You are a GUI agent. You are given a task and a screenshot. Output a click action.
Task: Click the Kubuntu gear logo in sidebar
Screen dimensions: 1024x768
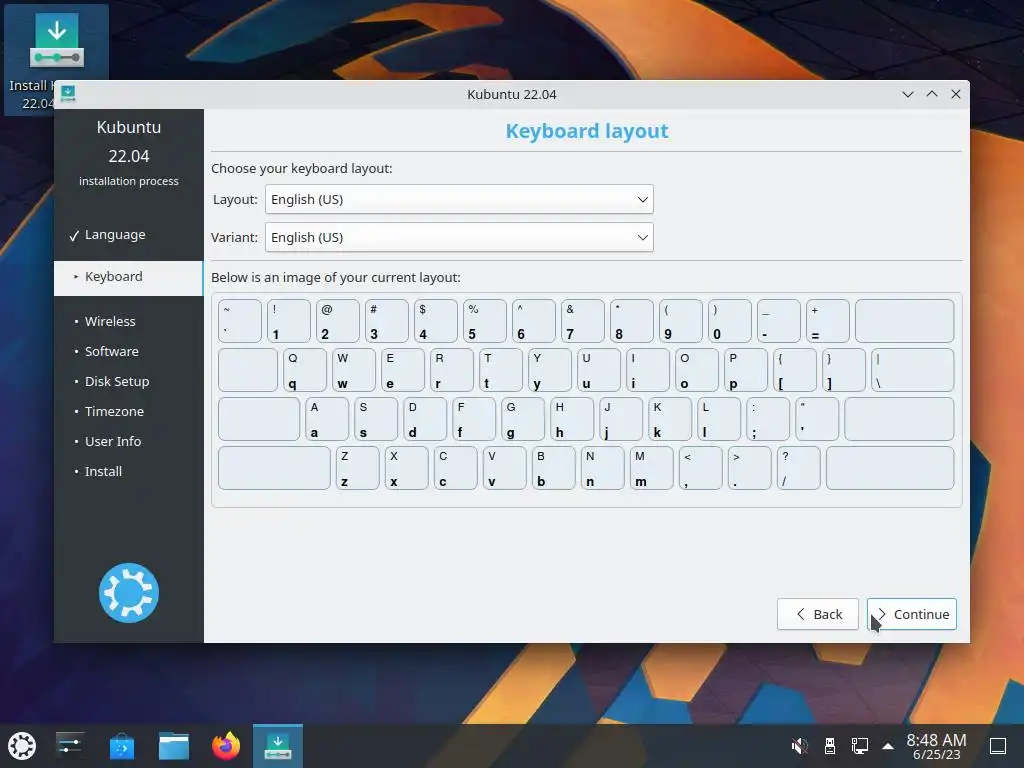pyautogui.click(x=129, y=593)
